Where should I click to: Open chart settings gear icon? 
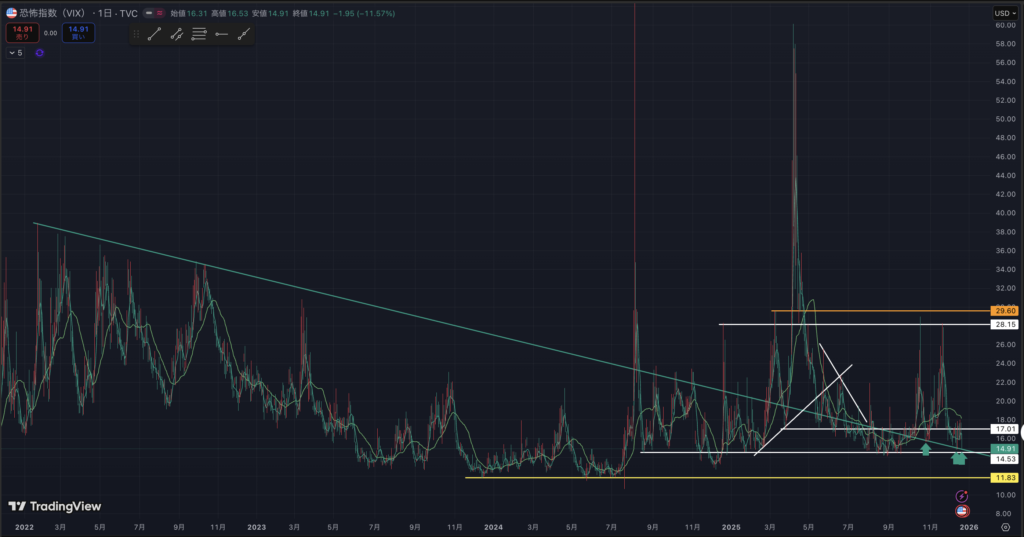click(x=1004, y=526)
